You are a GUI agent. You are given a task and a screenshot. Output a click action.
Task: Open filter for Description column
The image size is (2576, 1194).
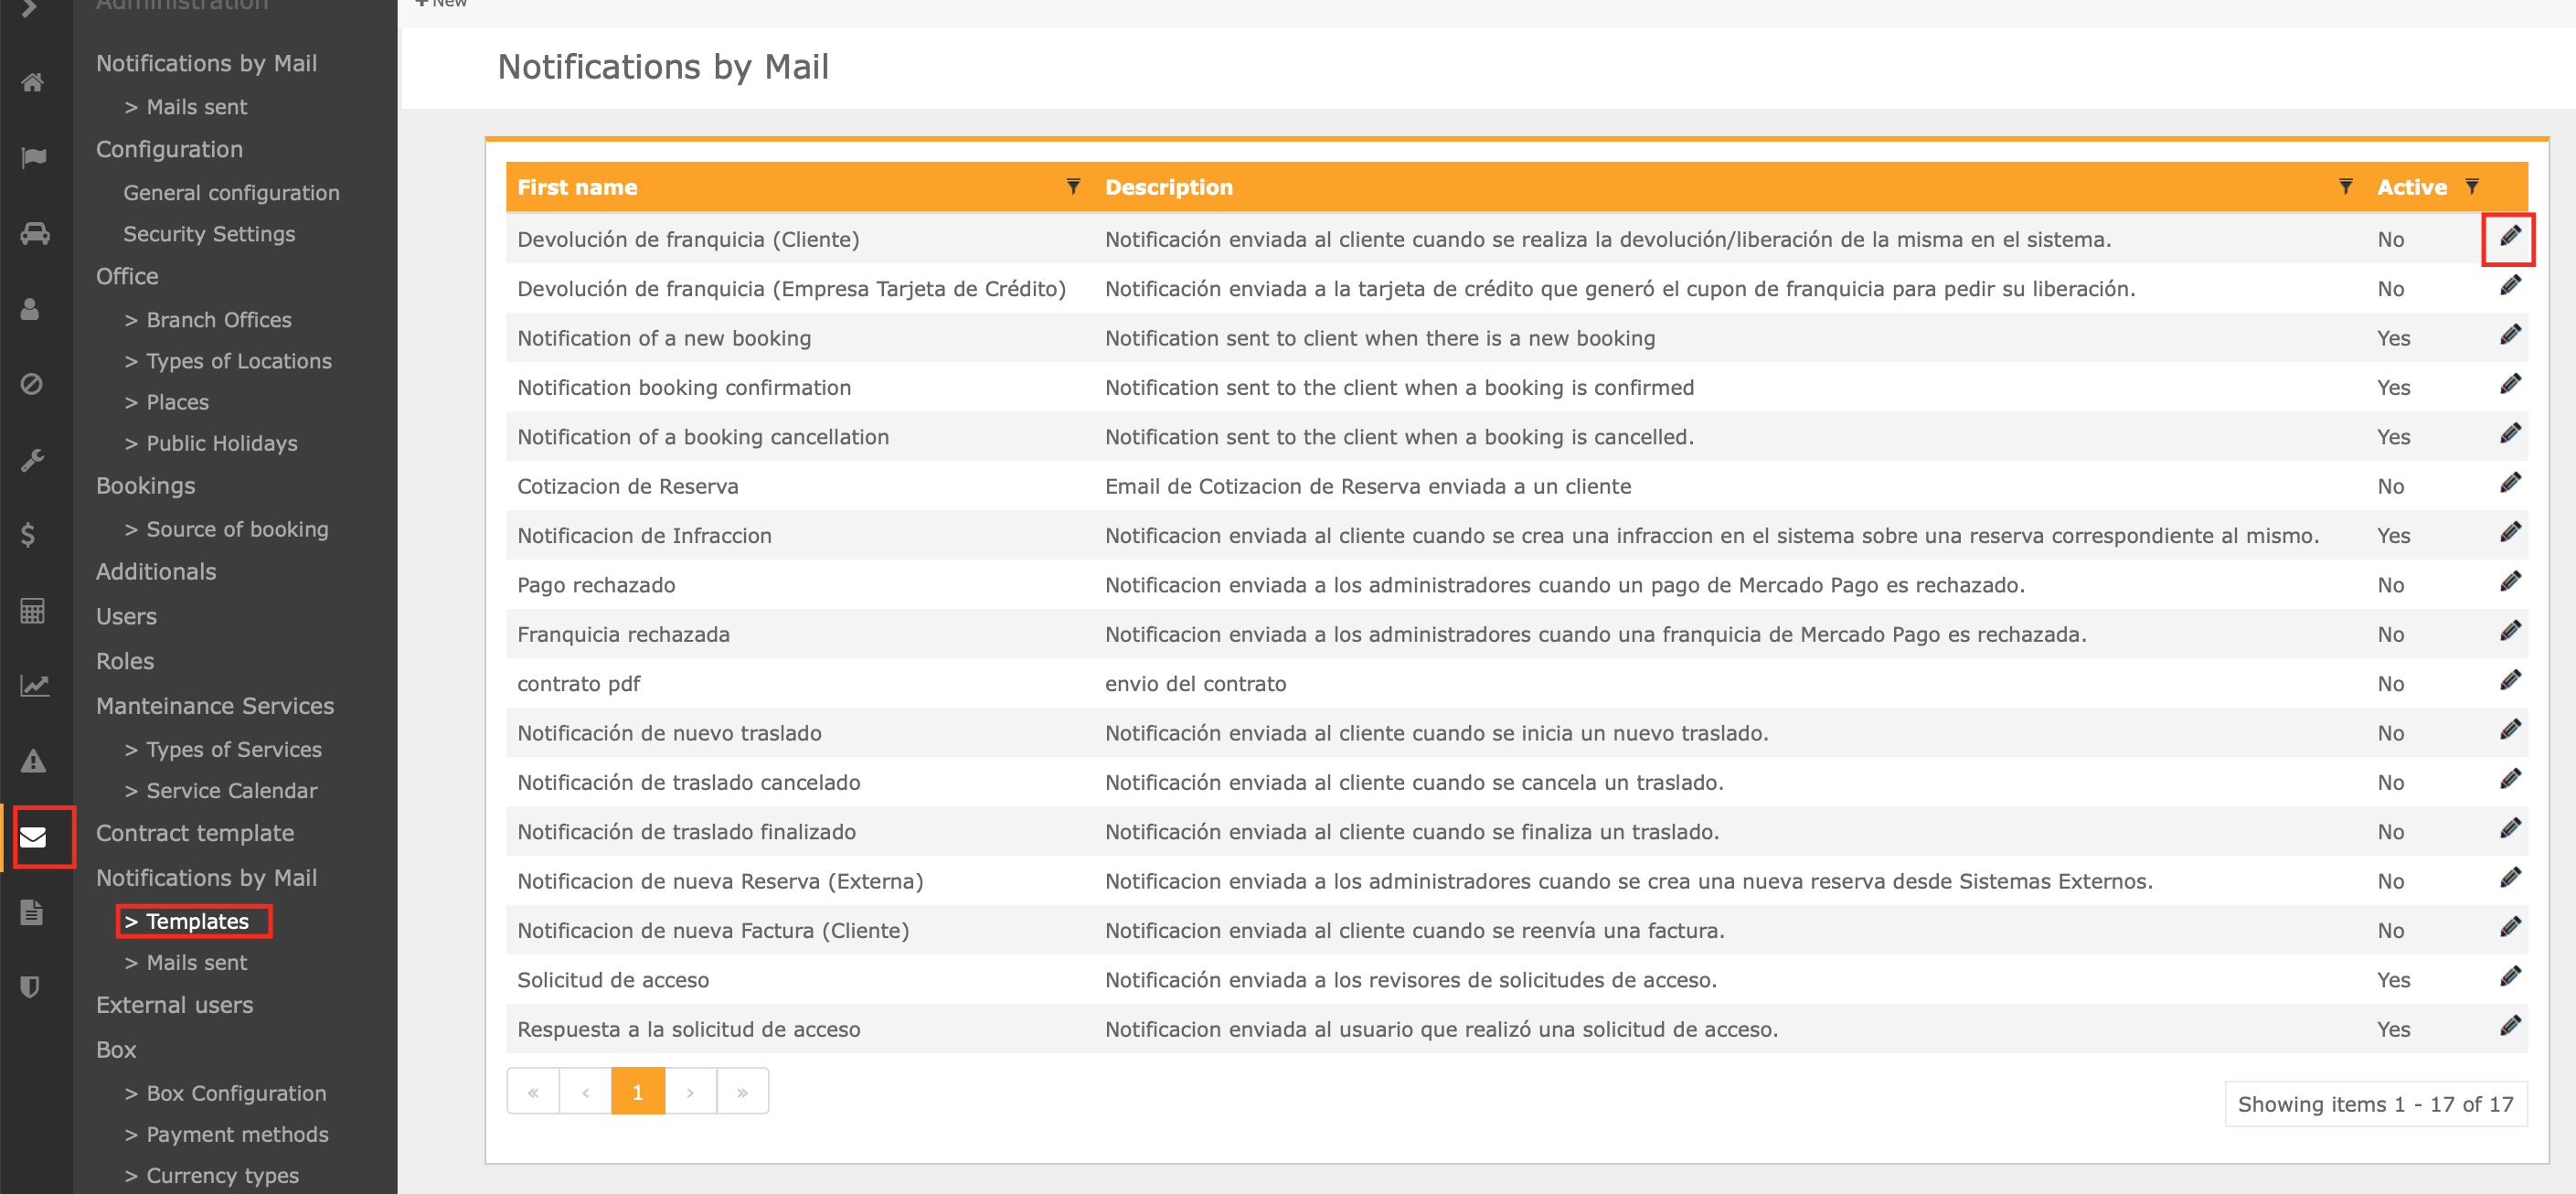pos(2346,187)
